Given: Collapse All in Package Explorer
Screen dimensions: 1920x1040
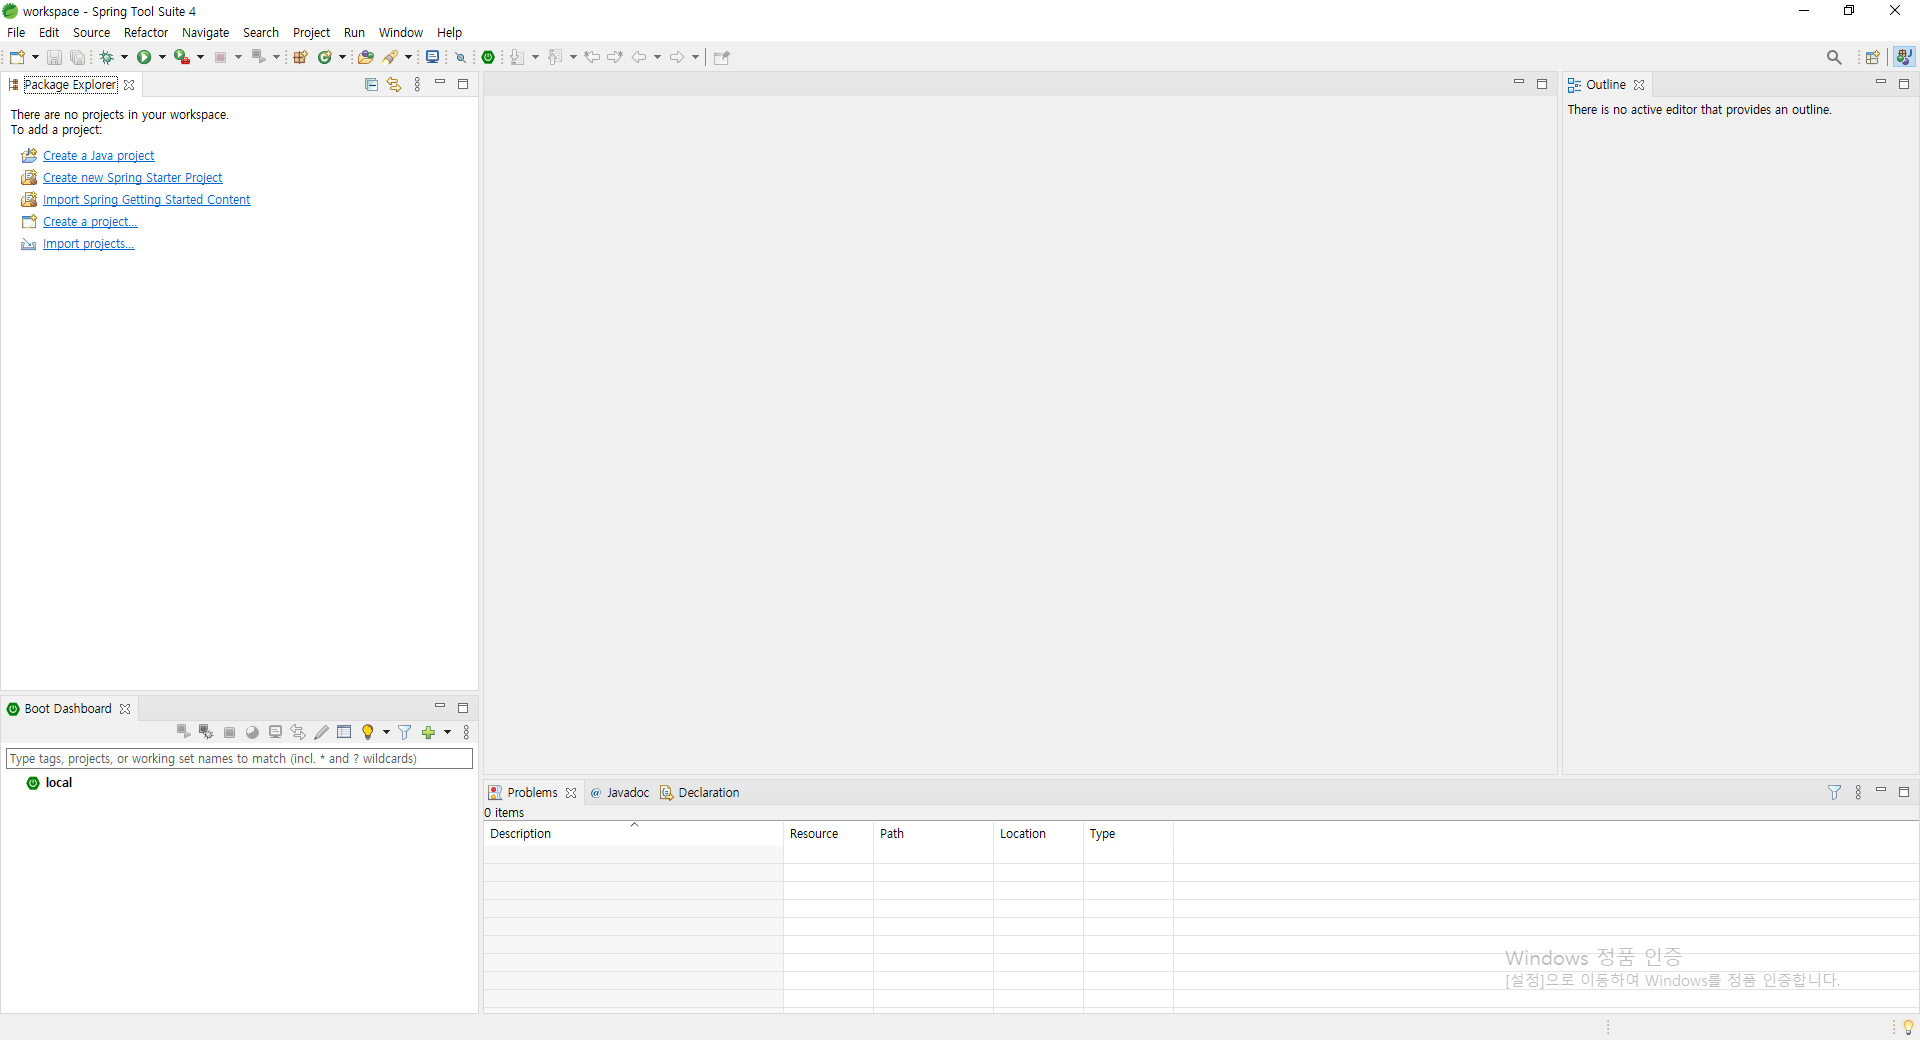Looking at the screenshot, I should pos(371,85).
